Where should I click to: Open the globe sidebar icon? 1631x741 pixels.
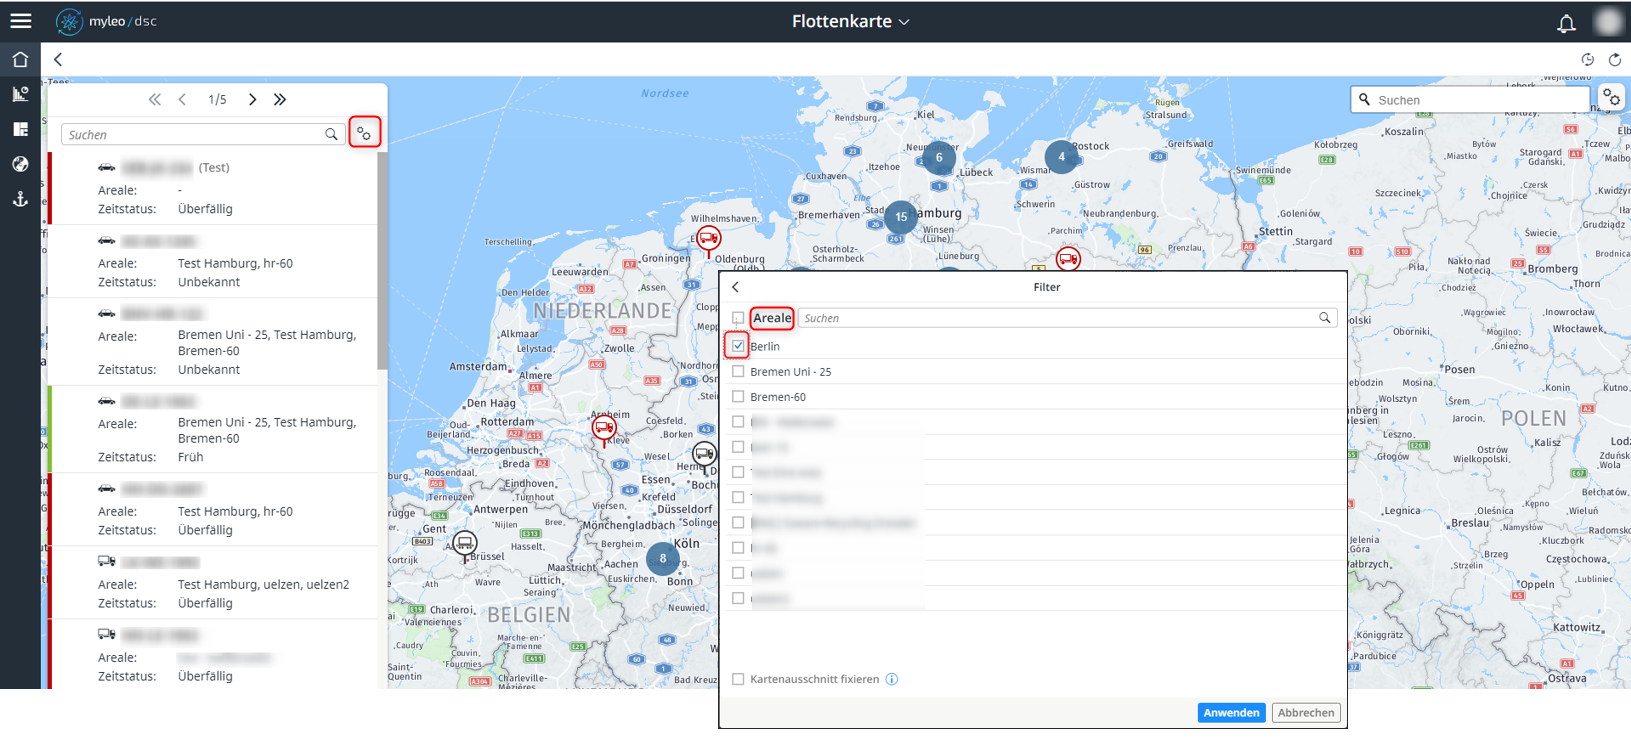[20, 164]
